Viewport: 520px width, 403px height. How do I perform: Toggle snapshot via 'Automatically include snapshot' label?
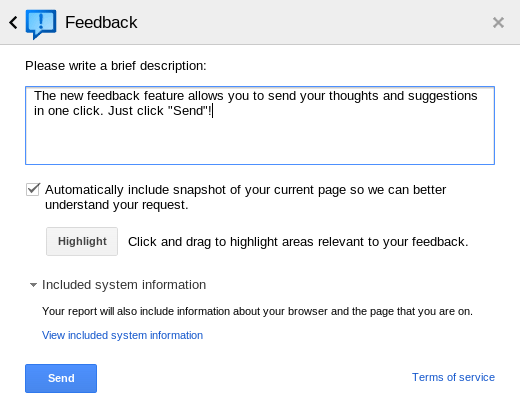(x=245, y=190)
